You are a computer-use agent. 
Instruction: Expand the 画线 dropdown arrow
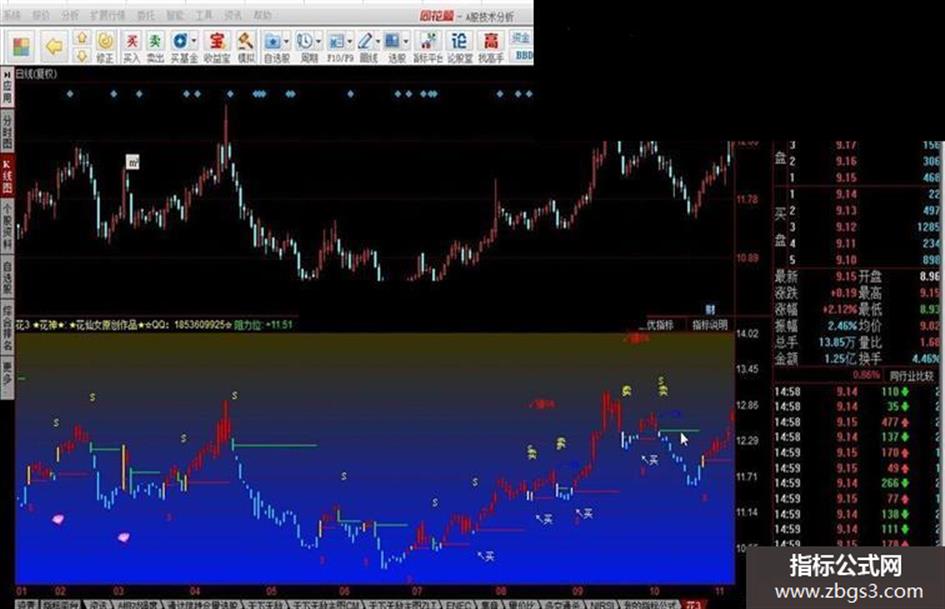378,41
